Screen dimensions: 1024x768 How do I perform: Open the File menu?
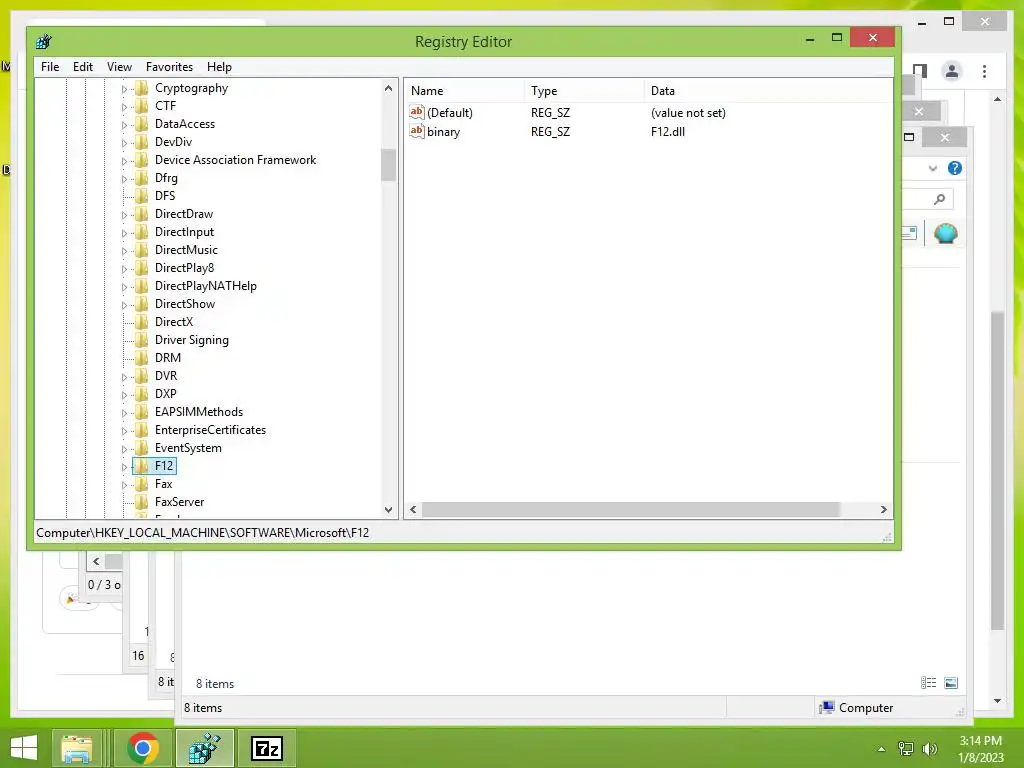tap(50, 67)
